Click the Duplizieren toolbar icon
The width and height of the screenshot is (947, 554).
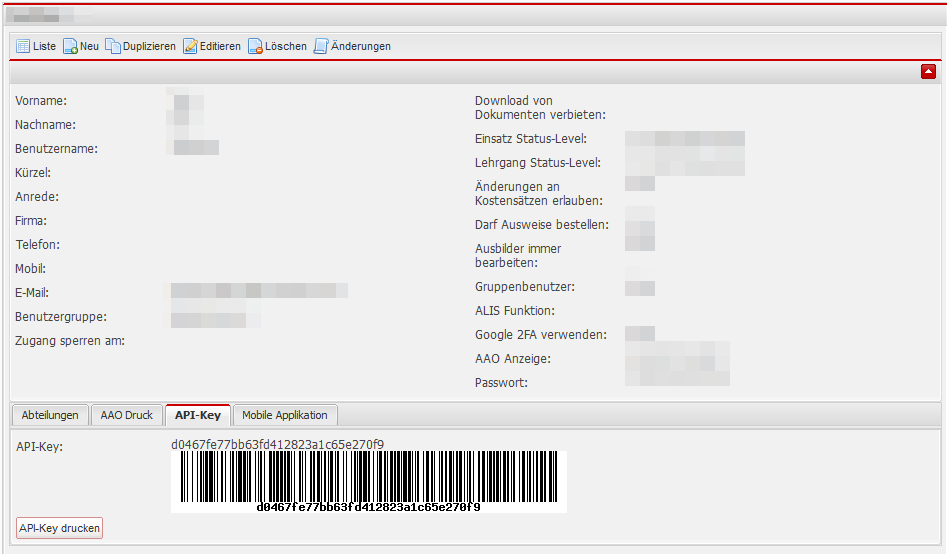113,46
